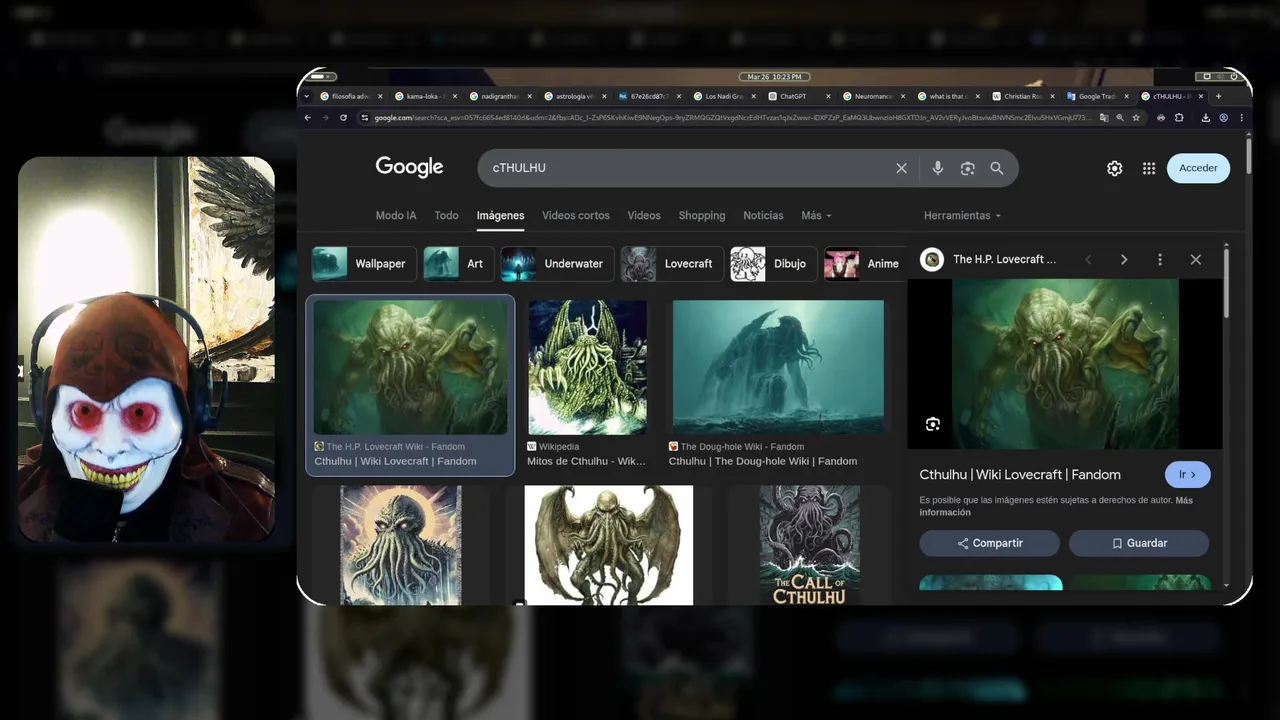1280x720 pixels.
Task: Open Mitos de Cthulhu Wikipedia thumbnail
Action: coord(587,367)
